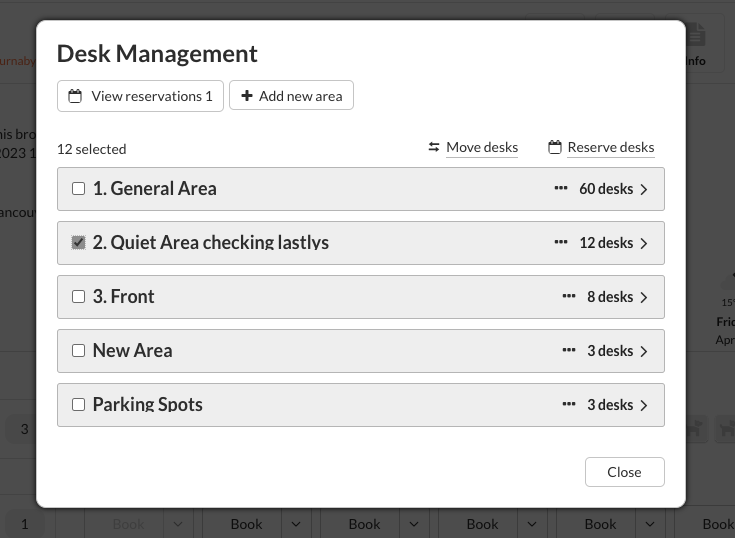Open the three-dot menu for New Area
Image resolution: width=735 pixels, height=538 pixels.
click(569, 350)
